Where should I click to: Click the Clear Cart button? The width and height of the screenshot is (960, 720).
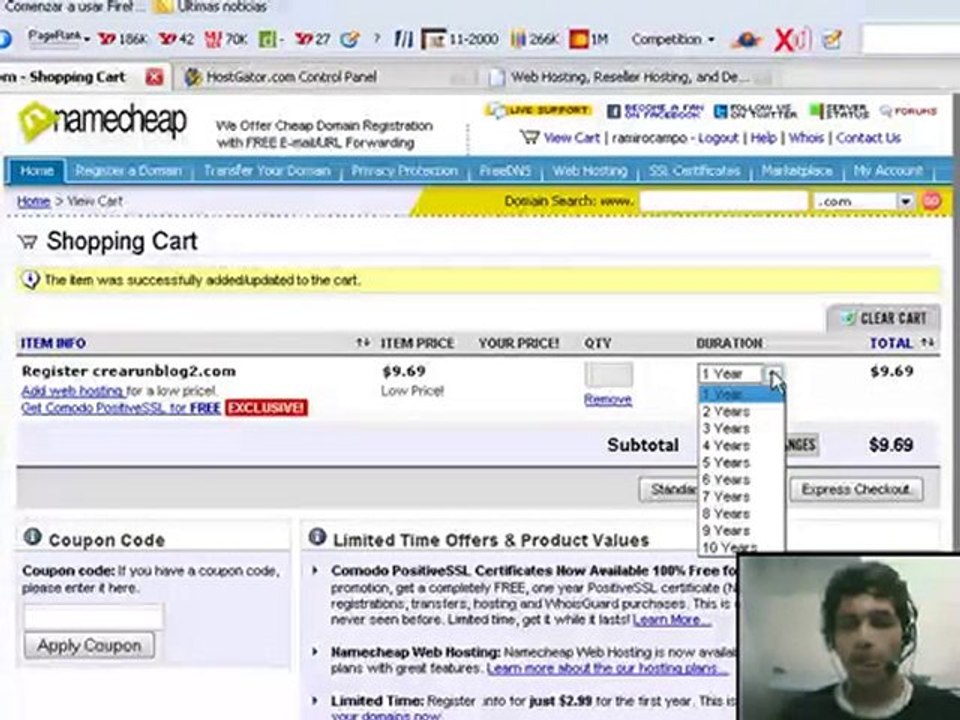click(885, 318)
